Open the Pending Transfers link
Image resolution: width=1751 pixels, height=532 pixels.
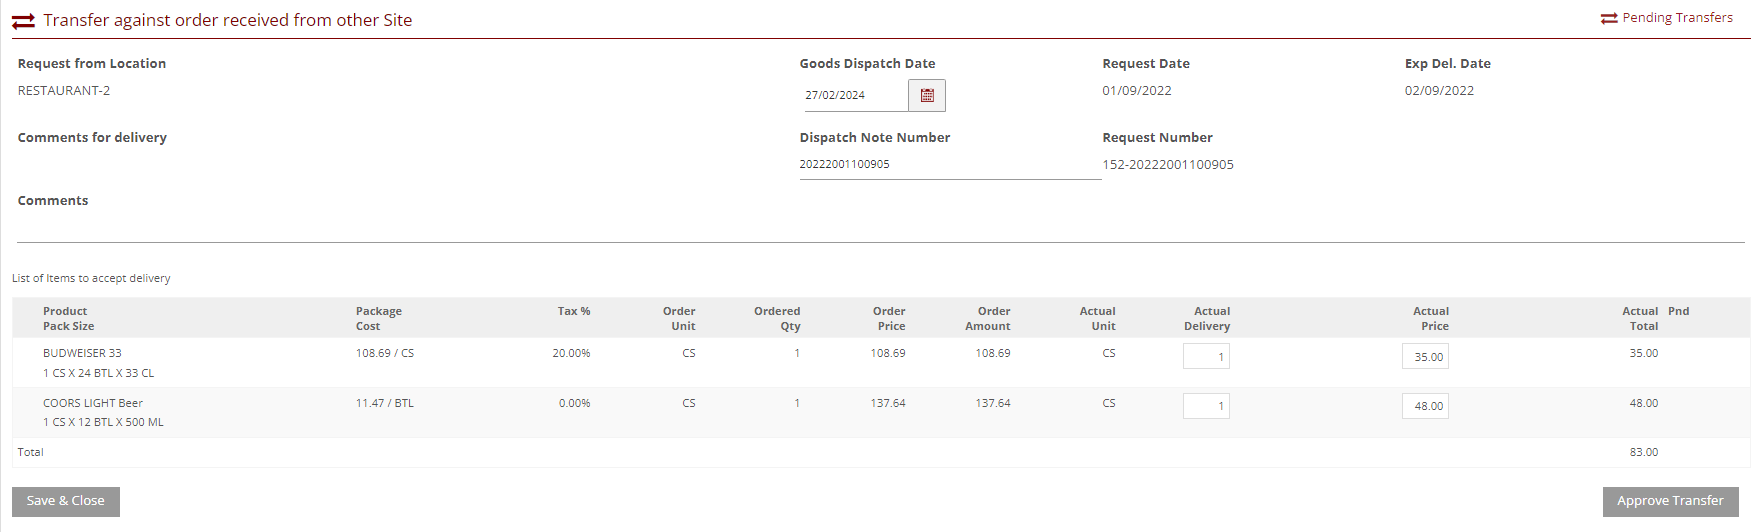[1677, 18]
